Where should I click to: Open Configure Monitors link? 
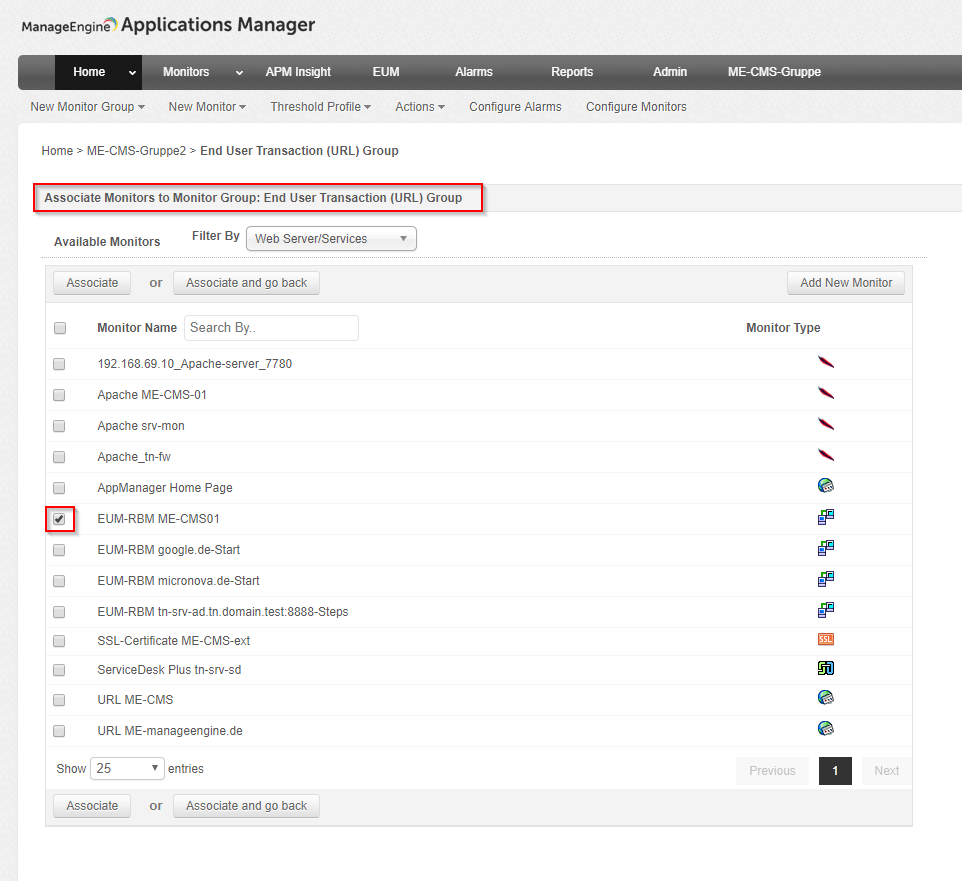point(636,107)
